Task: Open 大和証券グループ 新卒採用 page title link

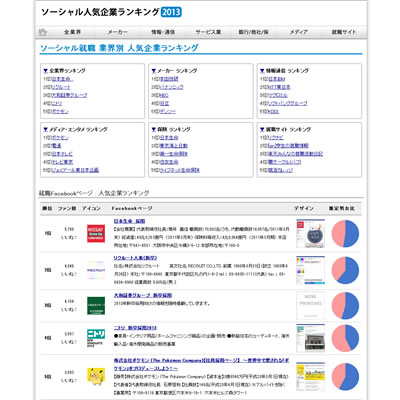Action: click(x=143, y=295)
